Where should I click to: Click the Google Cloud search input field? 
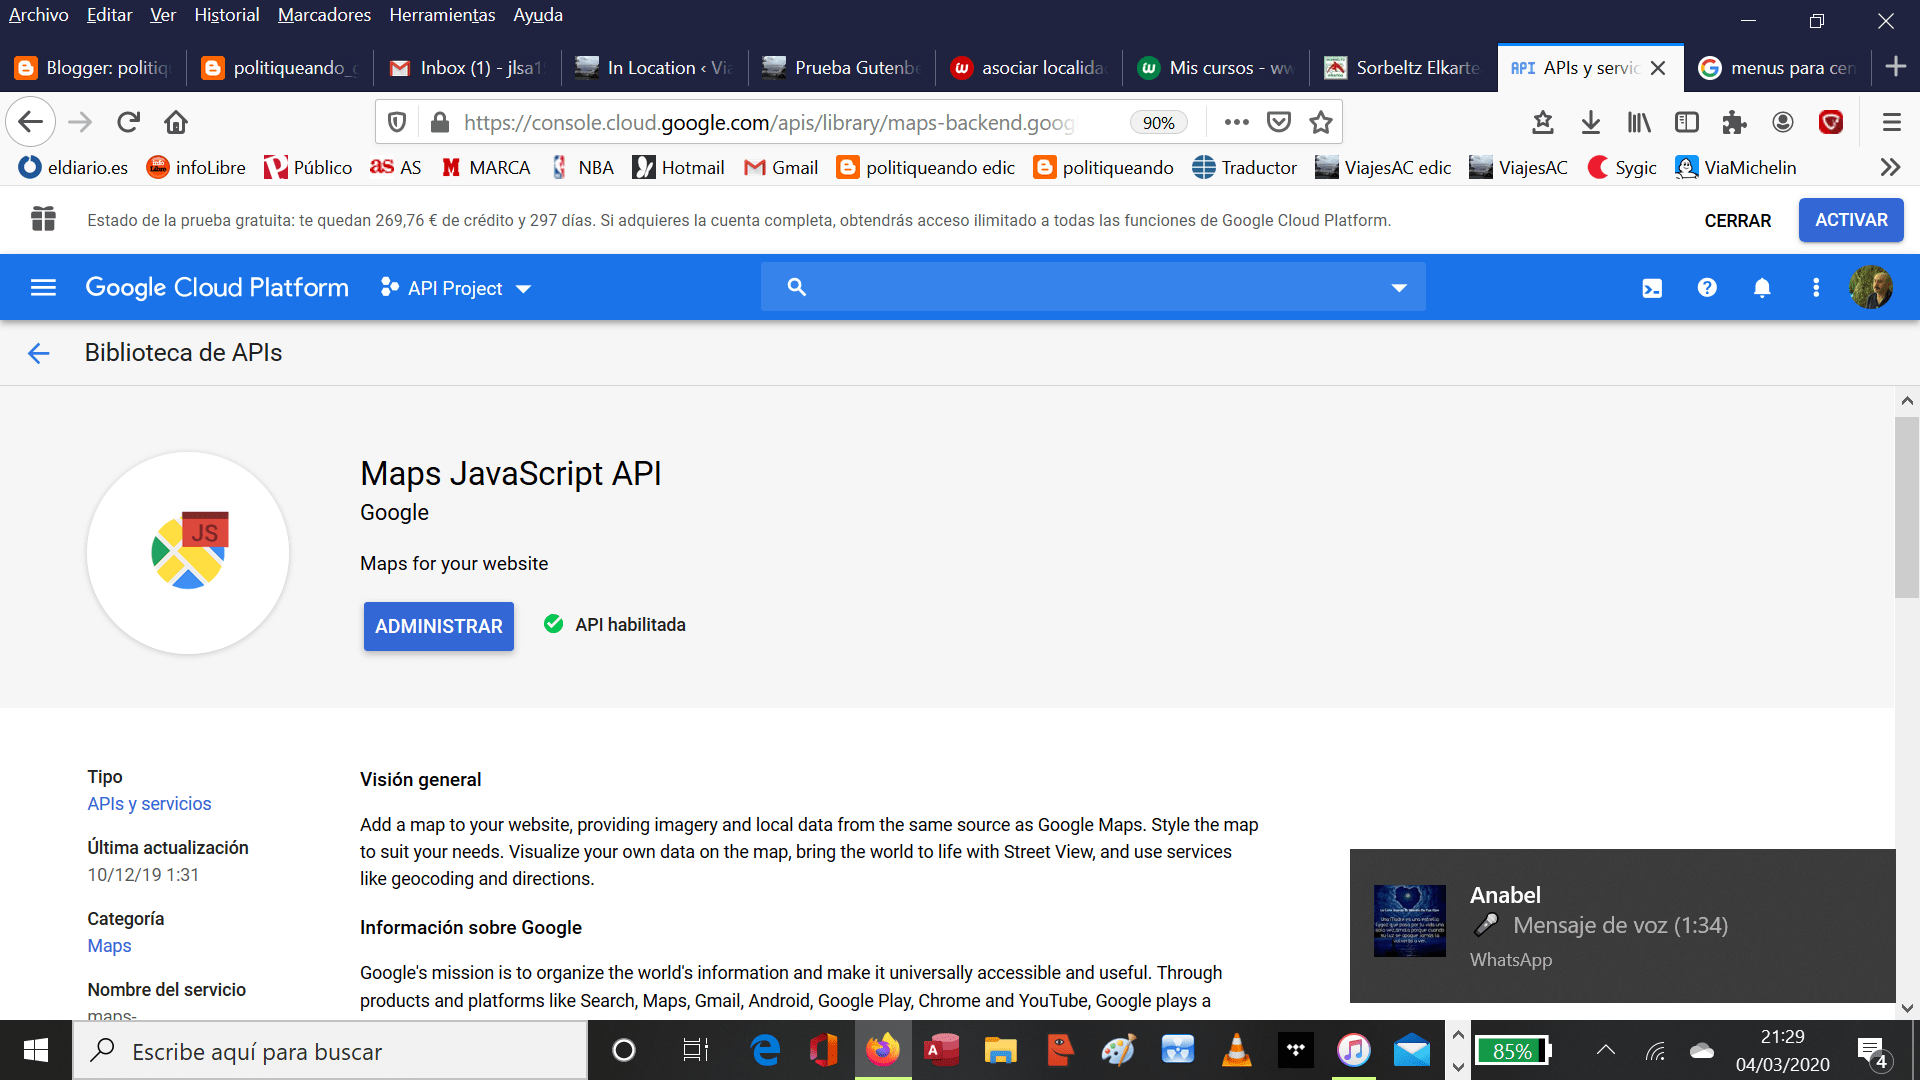click(x=1093, y=287)
